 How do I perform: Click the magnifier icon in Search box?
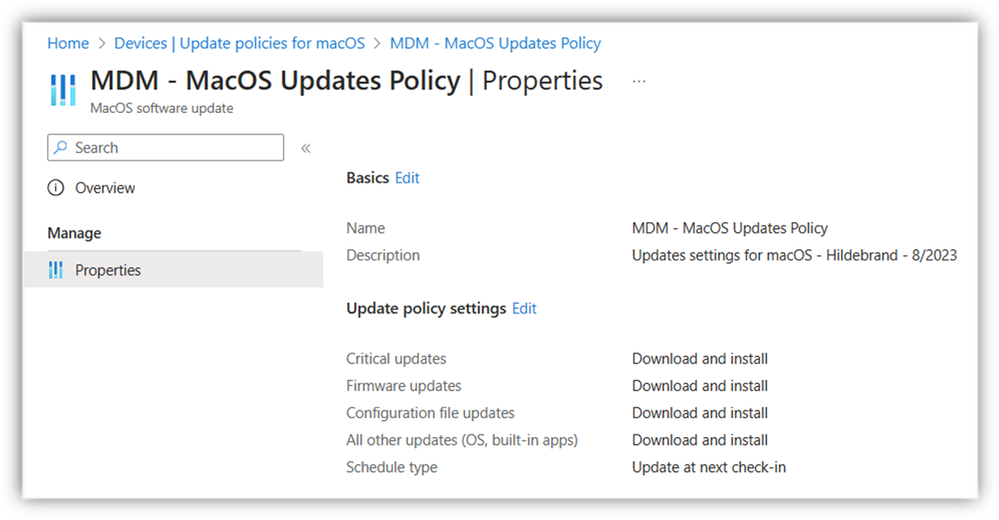pyautogui.click(x=61, y=148)
